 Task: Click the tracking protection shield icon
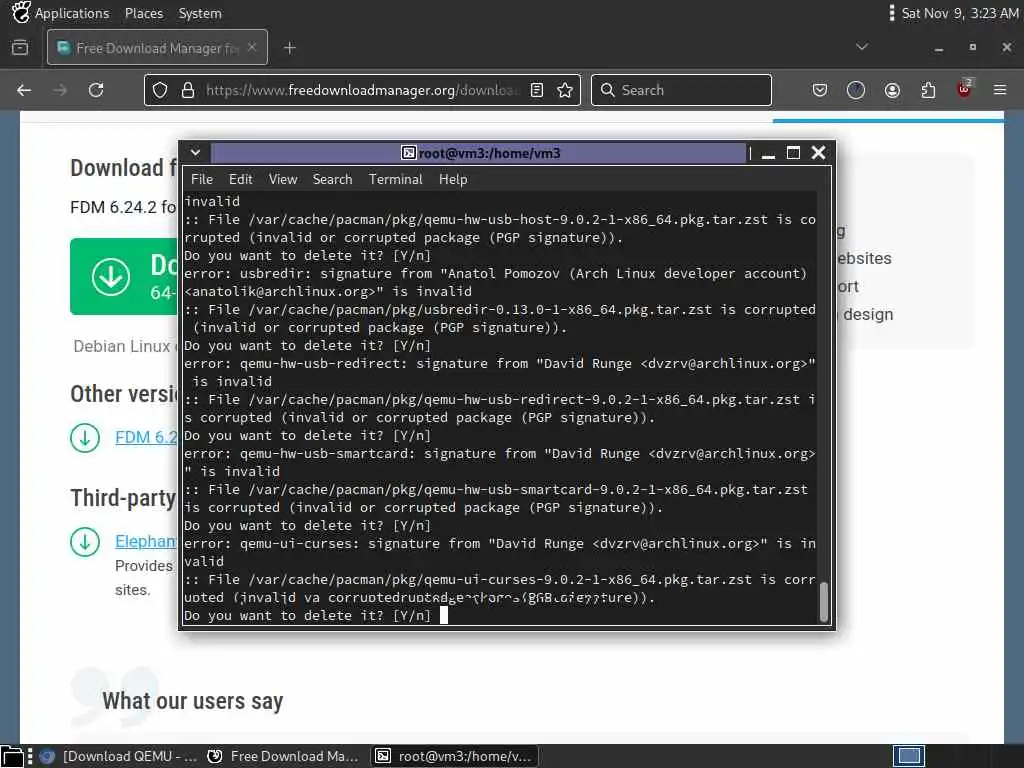[x=160, y=90]
